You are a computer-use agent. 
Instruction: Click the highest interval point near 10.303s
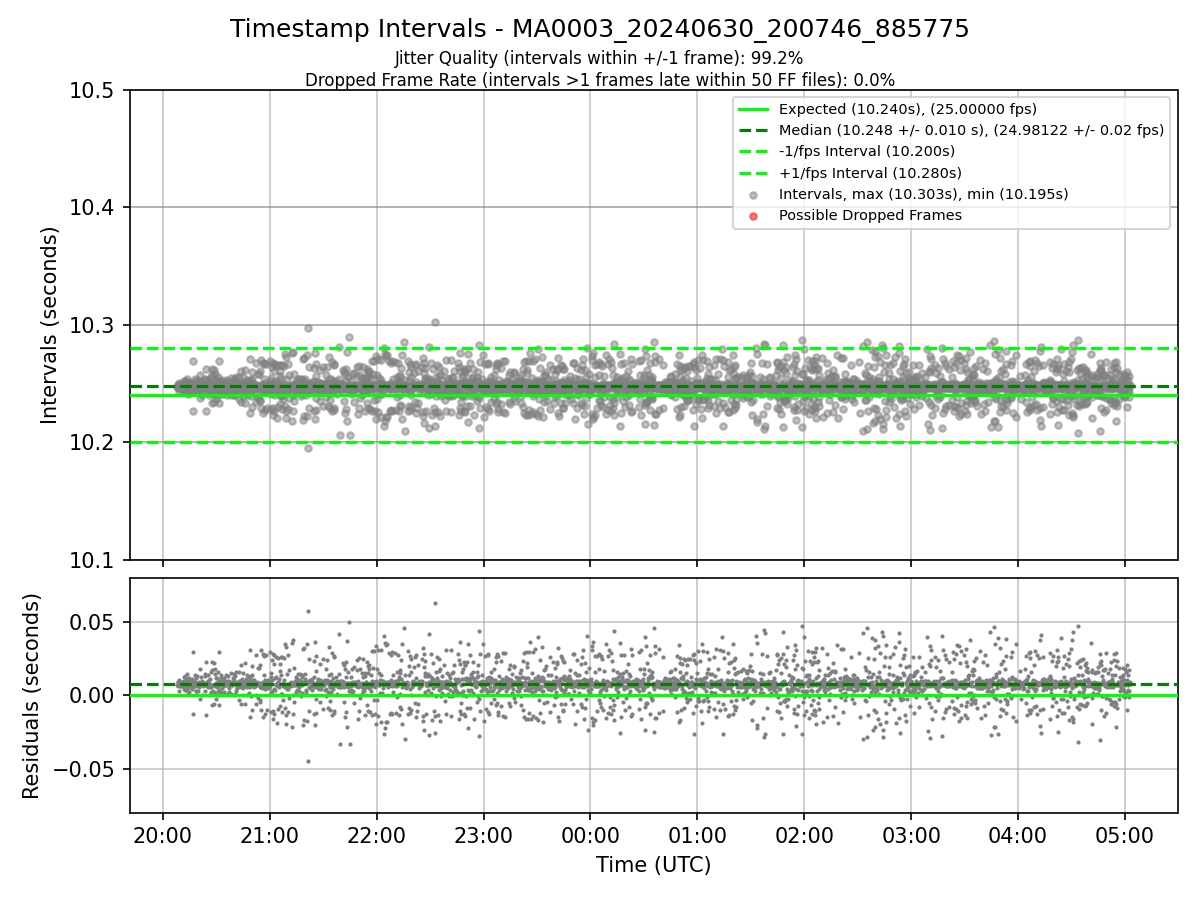[x=435, y=322]
